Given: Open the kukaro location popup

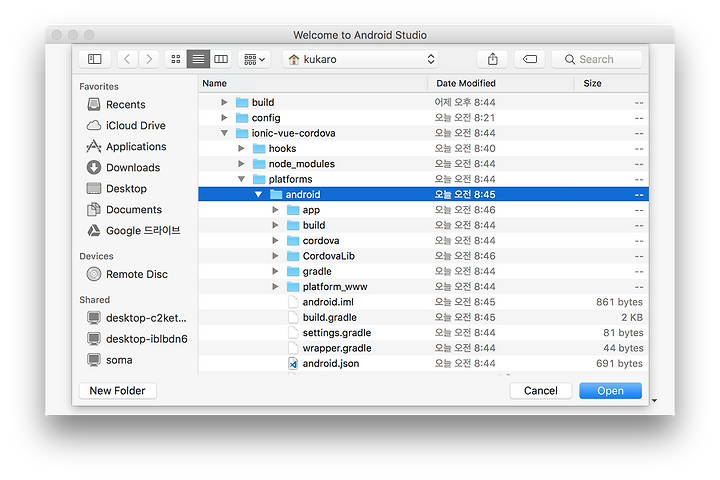Looking at the screenshot, I should [360, 59].
